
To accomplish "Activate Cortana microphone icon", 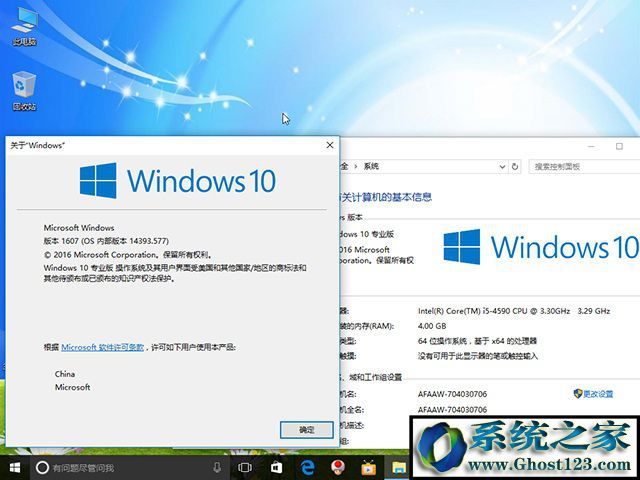I will (x=217, y=468).
